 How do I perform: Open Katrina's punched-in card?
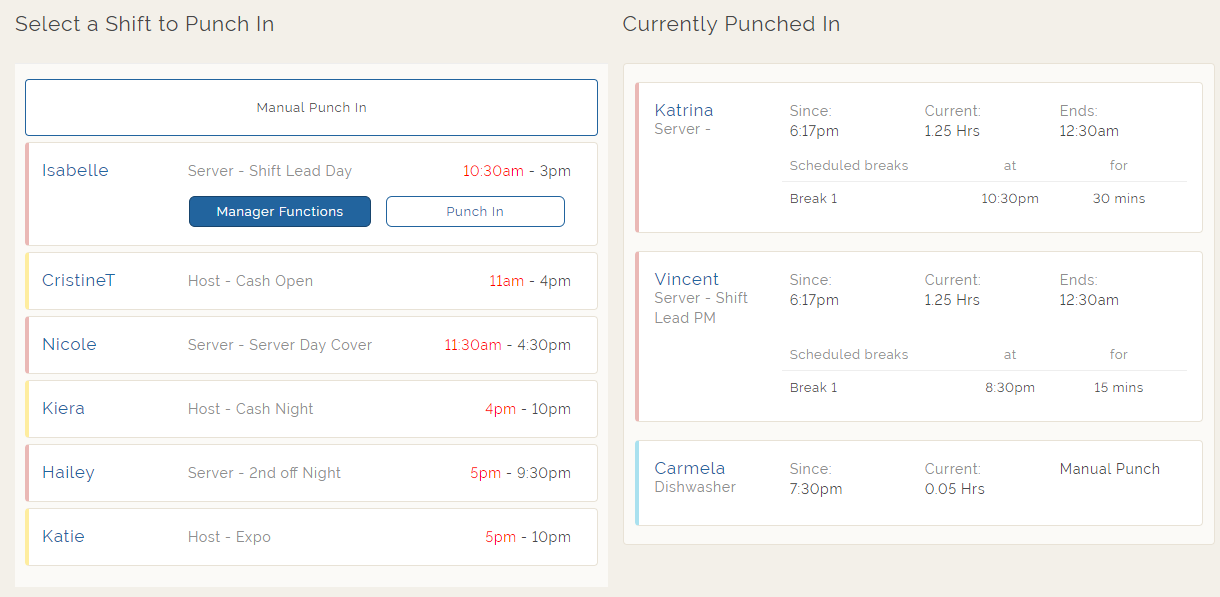click(x=918, y=156)
